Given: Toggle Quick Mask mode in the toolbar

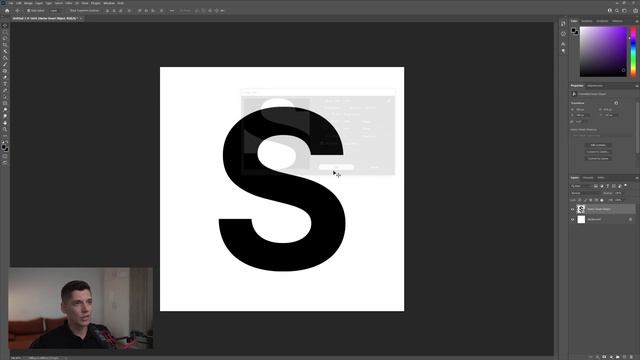Looking at the screenshot, I should [5, 156].
